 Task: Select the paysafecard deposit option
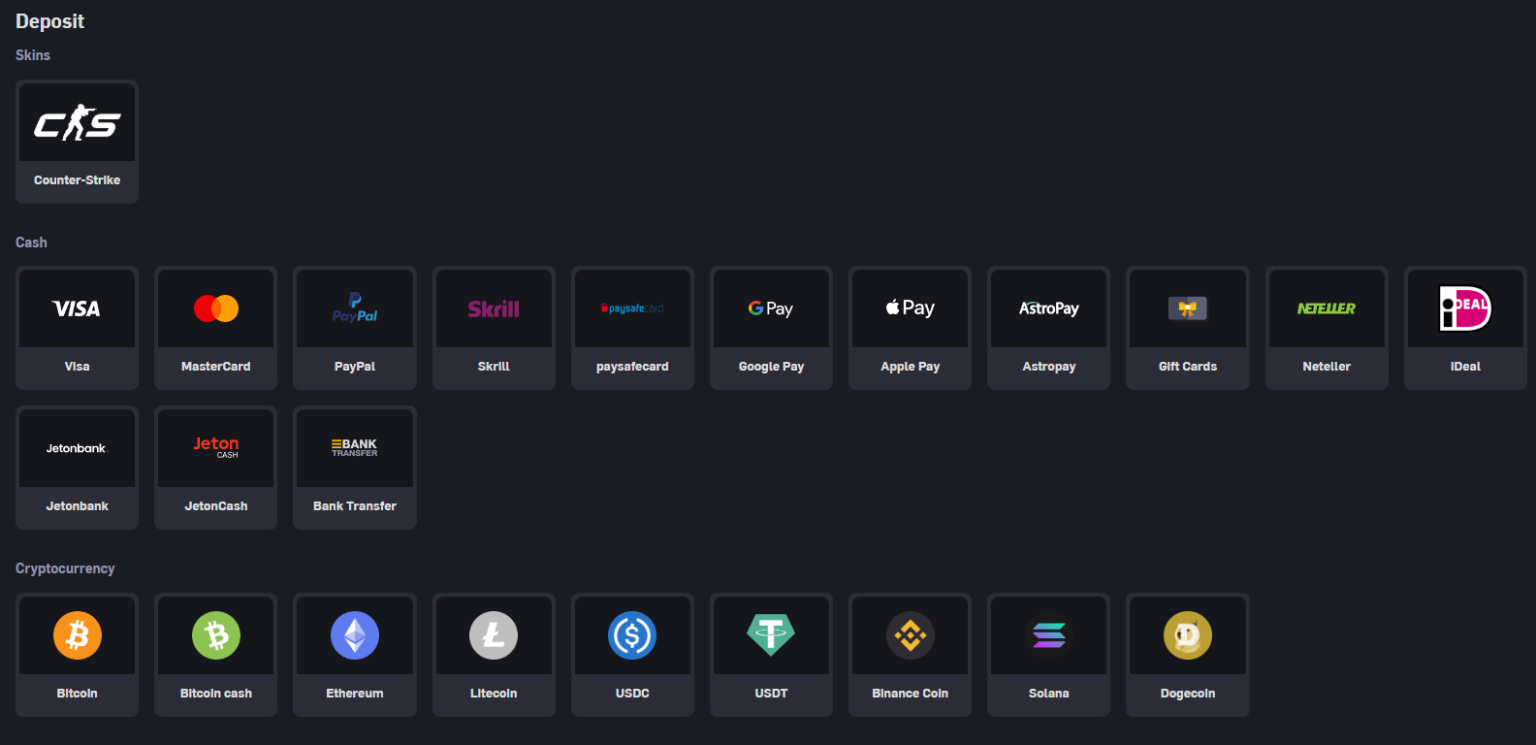633,328
